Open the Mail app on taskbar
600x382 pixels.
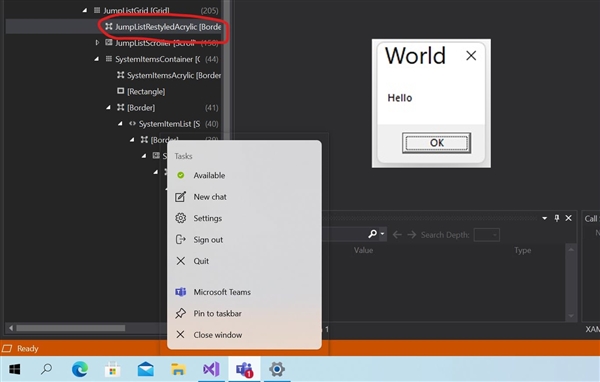pos(146,369)
